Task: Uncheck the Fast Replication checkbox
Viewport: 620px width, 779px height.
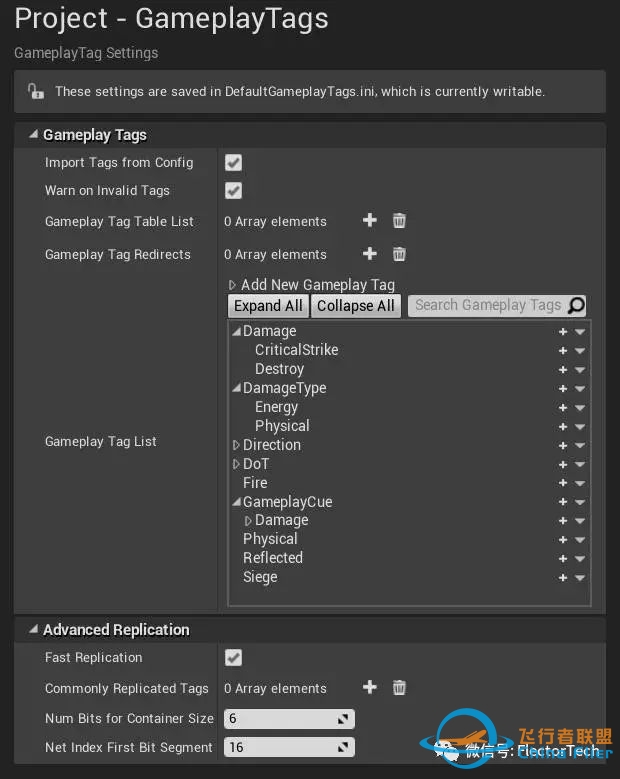Action: click(x=233, y=657)
